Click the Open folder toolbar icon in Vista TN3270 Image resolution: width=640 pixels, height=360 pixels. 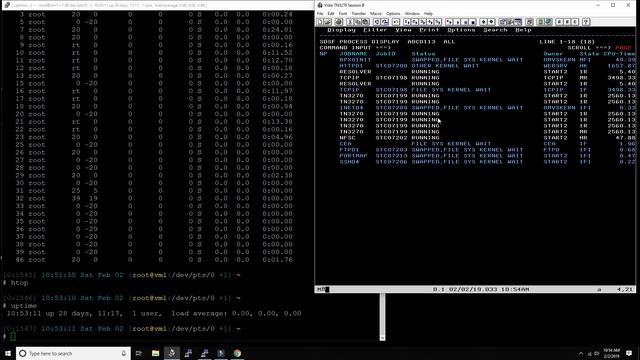[328, 22]
